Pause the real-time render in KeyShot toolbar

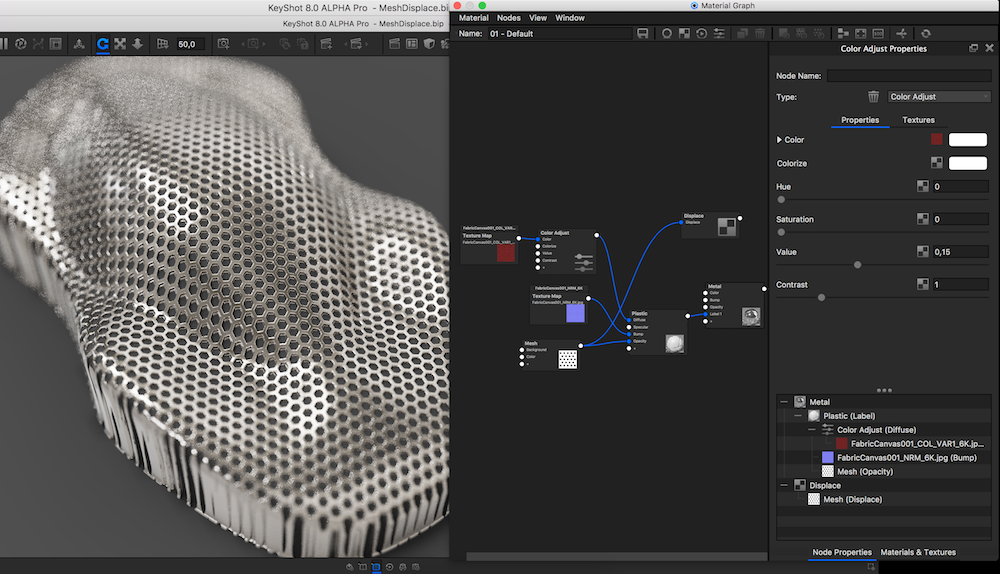4,44
